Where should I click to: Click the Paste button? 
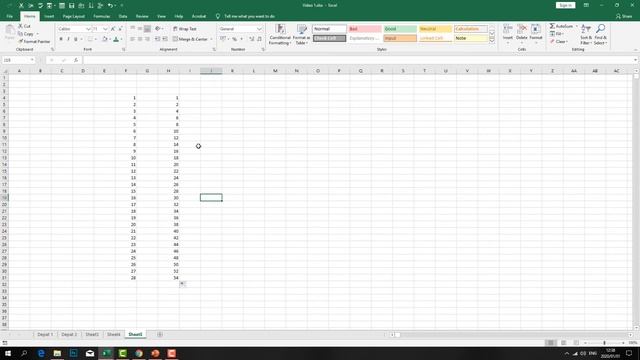(x=9, y=32)
